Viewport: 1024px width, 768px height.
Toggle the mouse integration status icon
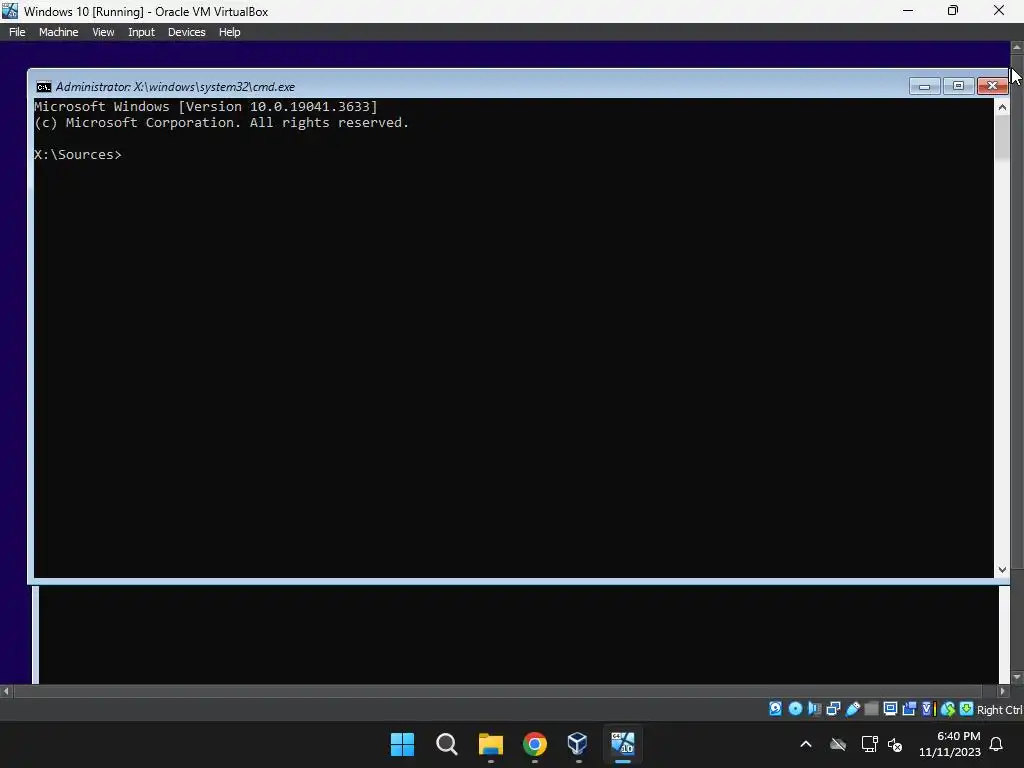click(948, 709)
